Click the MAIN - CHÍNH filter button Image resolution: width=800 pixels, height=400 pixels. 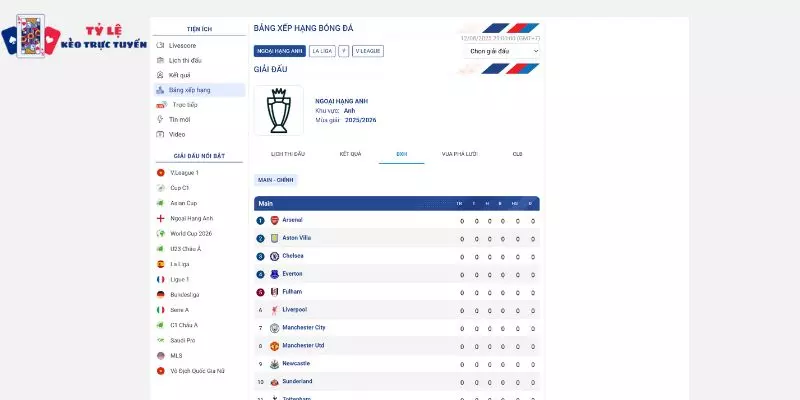[x=276, y=180]
